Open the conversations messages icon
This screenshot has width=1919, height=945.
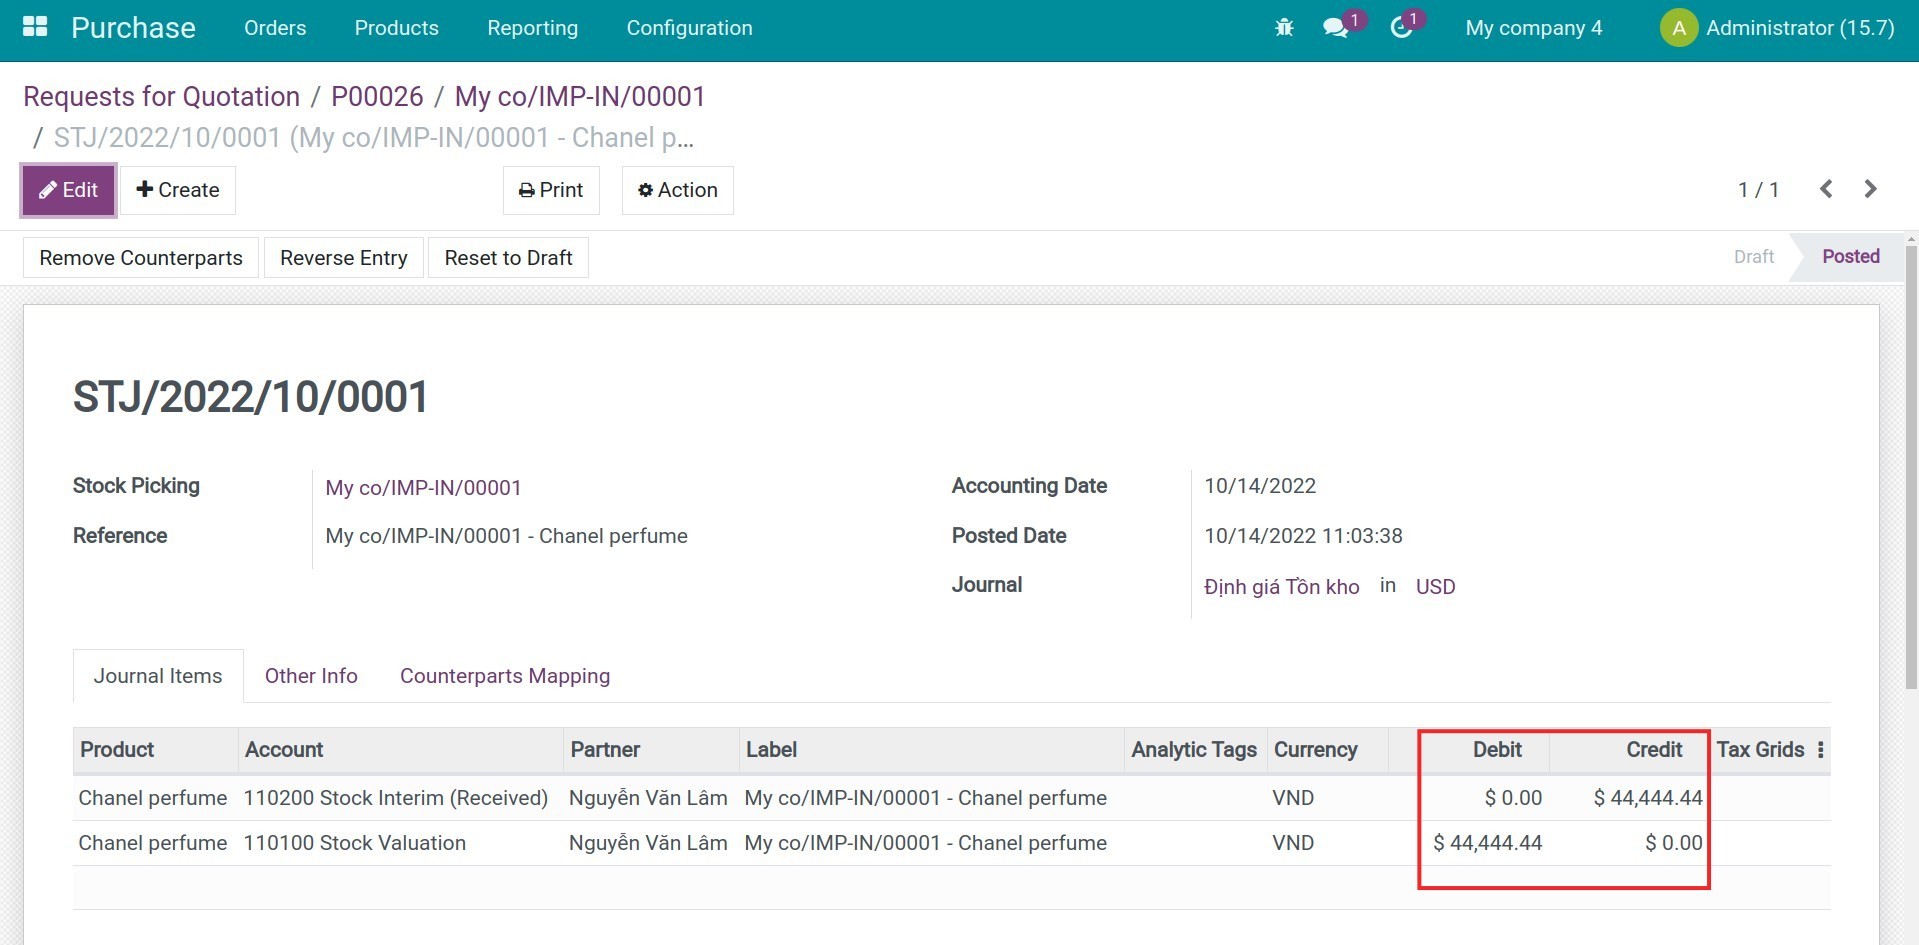1335,29
